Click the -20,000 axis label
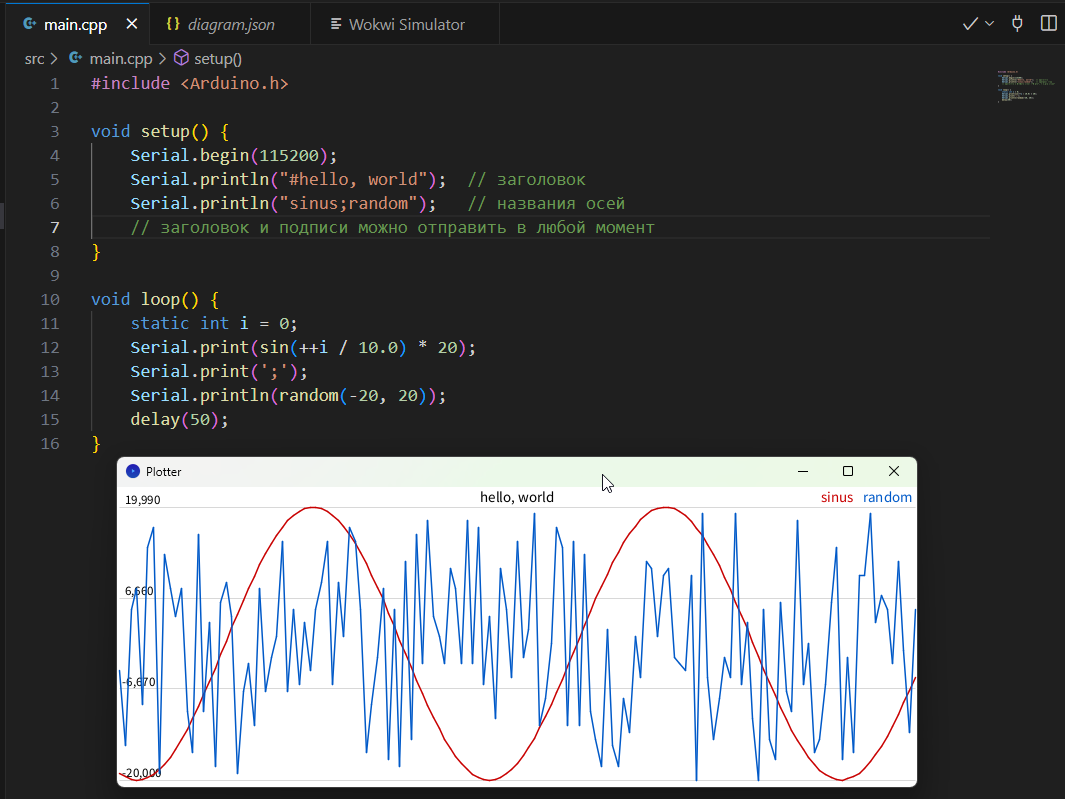Viewport: 1065px width, 799px height. [x=142, y=773]
